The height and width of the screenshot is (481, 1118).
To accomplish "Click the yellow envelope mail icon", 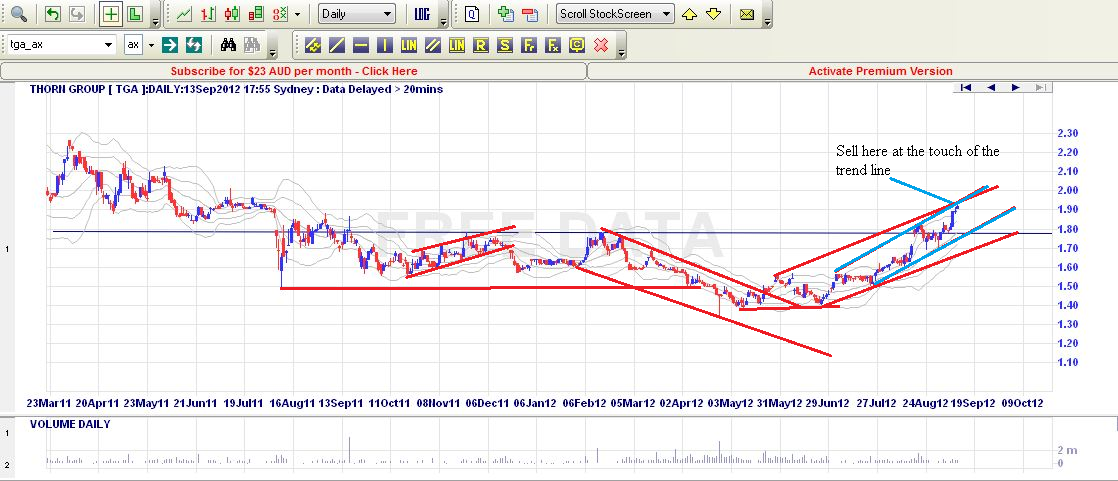I will 747,14.
